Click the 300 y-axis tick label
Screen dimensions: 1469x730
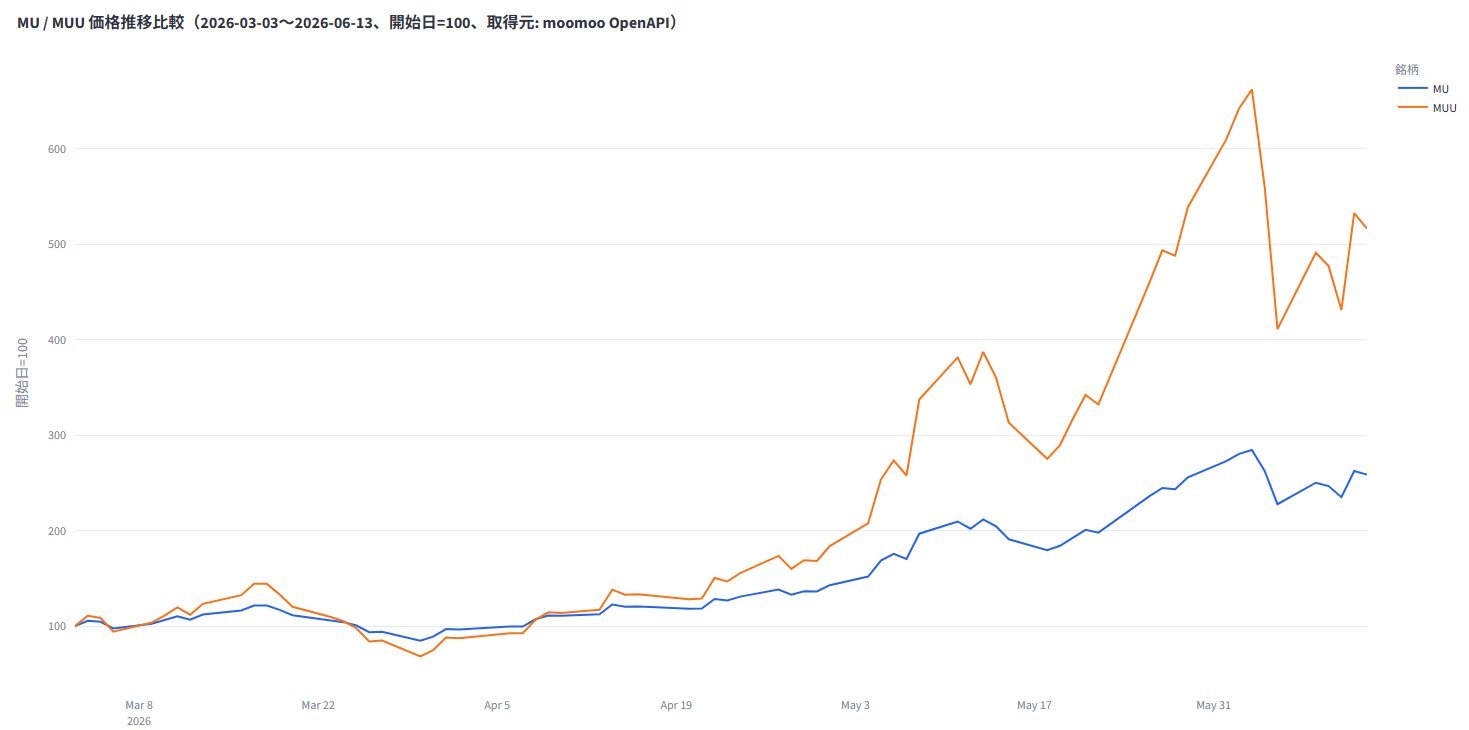56,436
